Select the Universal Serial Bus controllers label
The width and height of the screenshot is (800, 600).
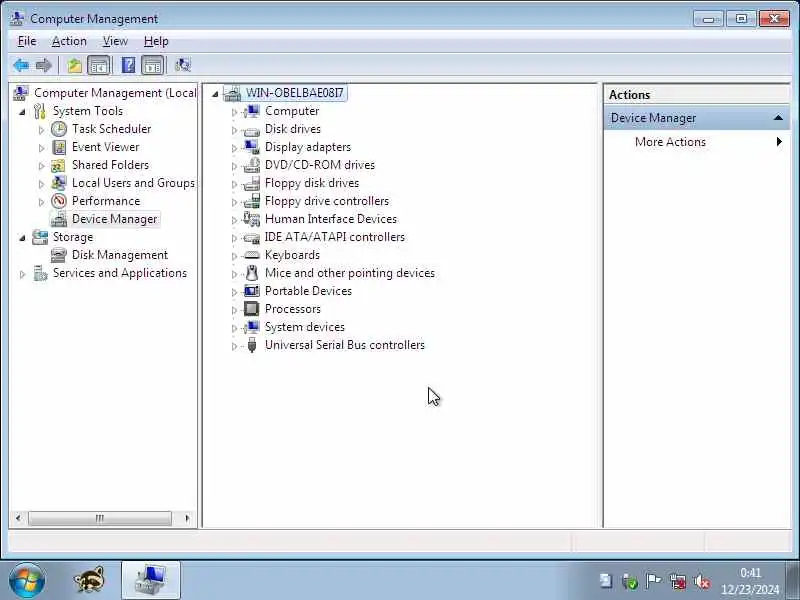click(344, 345)
